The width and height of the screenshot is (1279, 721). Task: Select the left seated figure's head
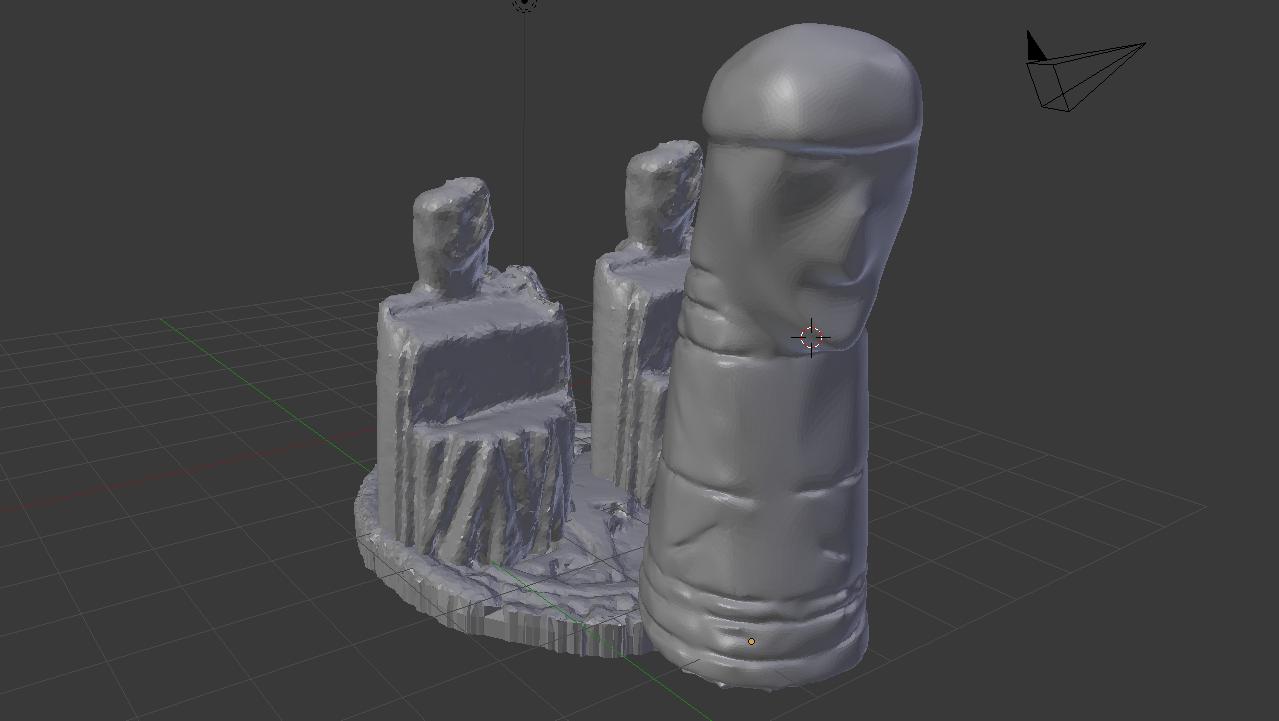pyautogui.click(x=452, y=228)
